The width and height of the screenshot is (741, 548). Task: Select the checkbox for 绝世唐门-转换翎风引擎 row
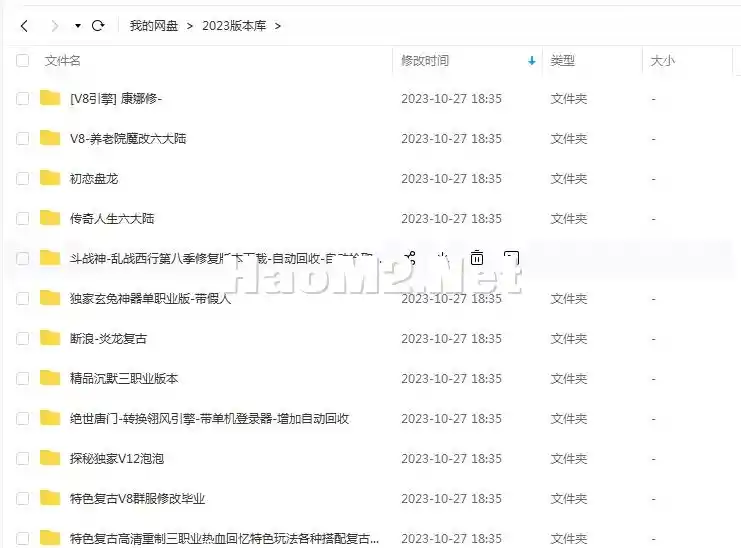click(x=23, y=419)
